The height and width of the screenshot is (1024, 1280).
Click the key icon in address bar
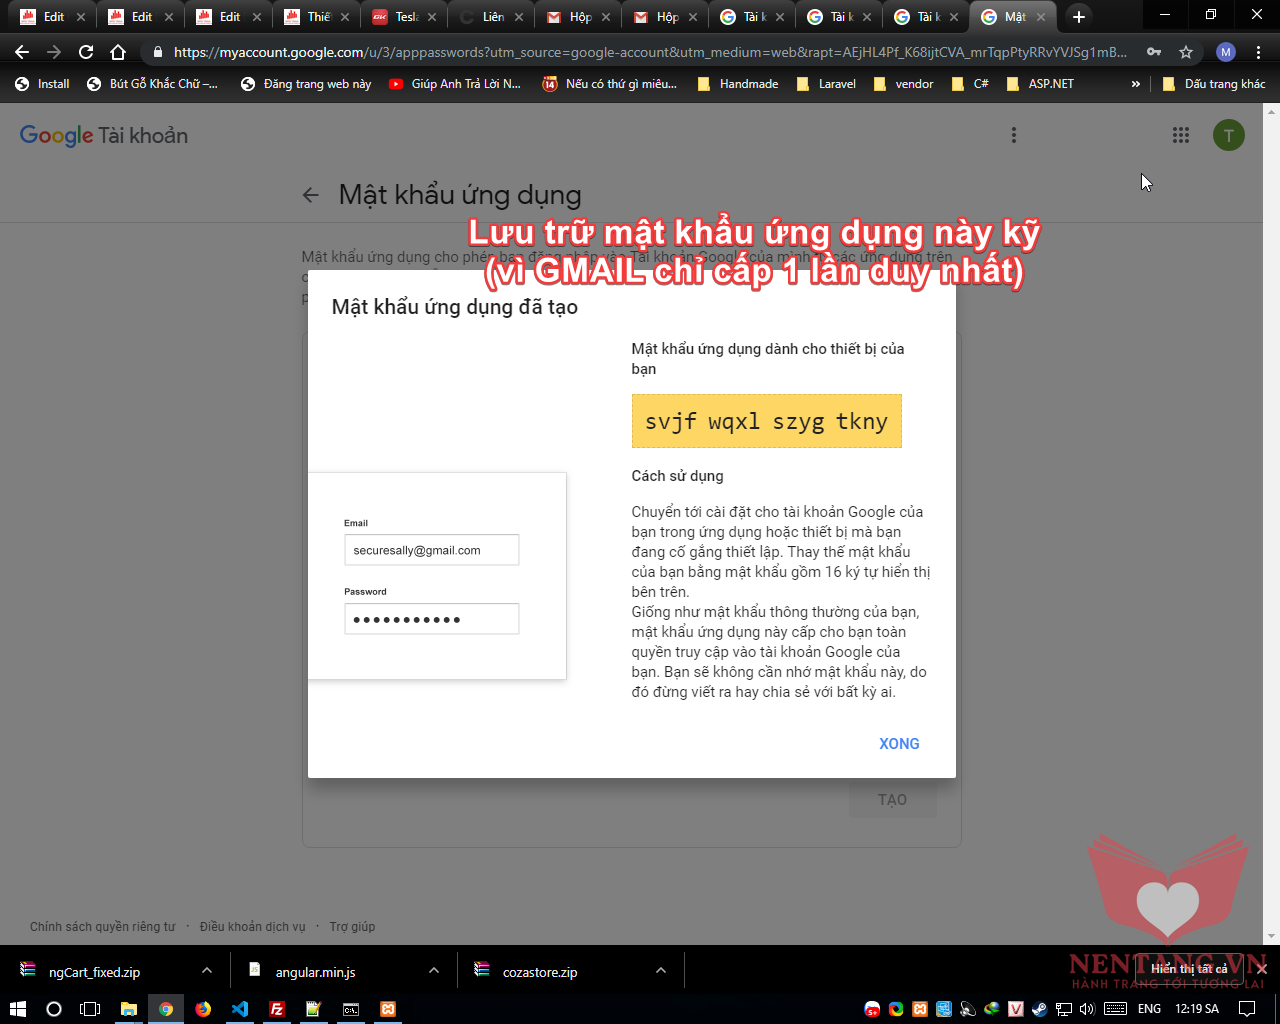point(1154,52)
